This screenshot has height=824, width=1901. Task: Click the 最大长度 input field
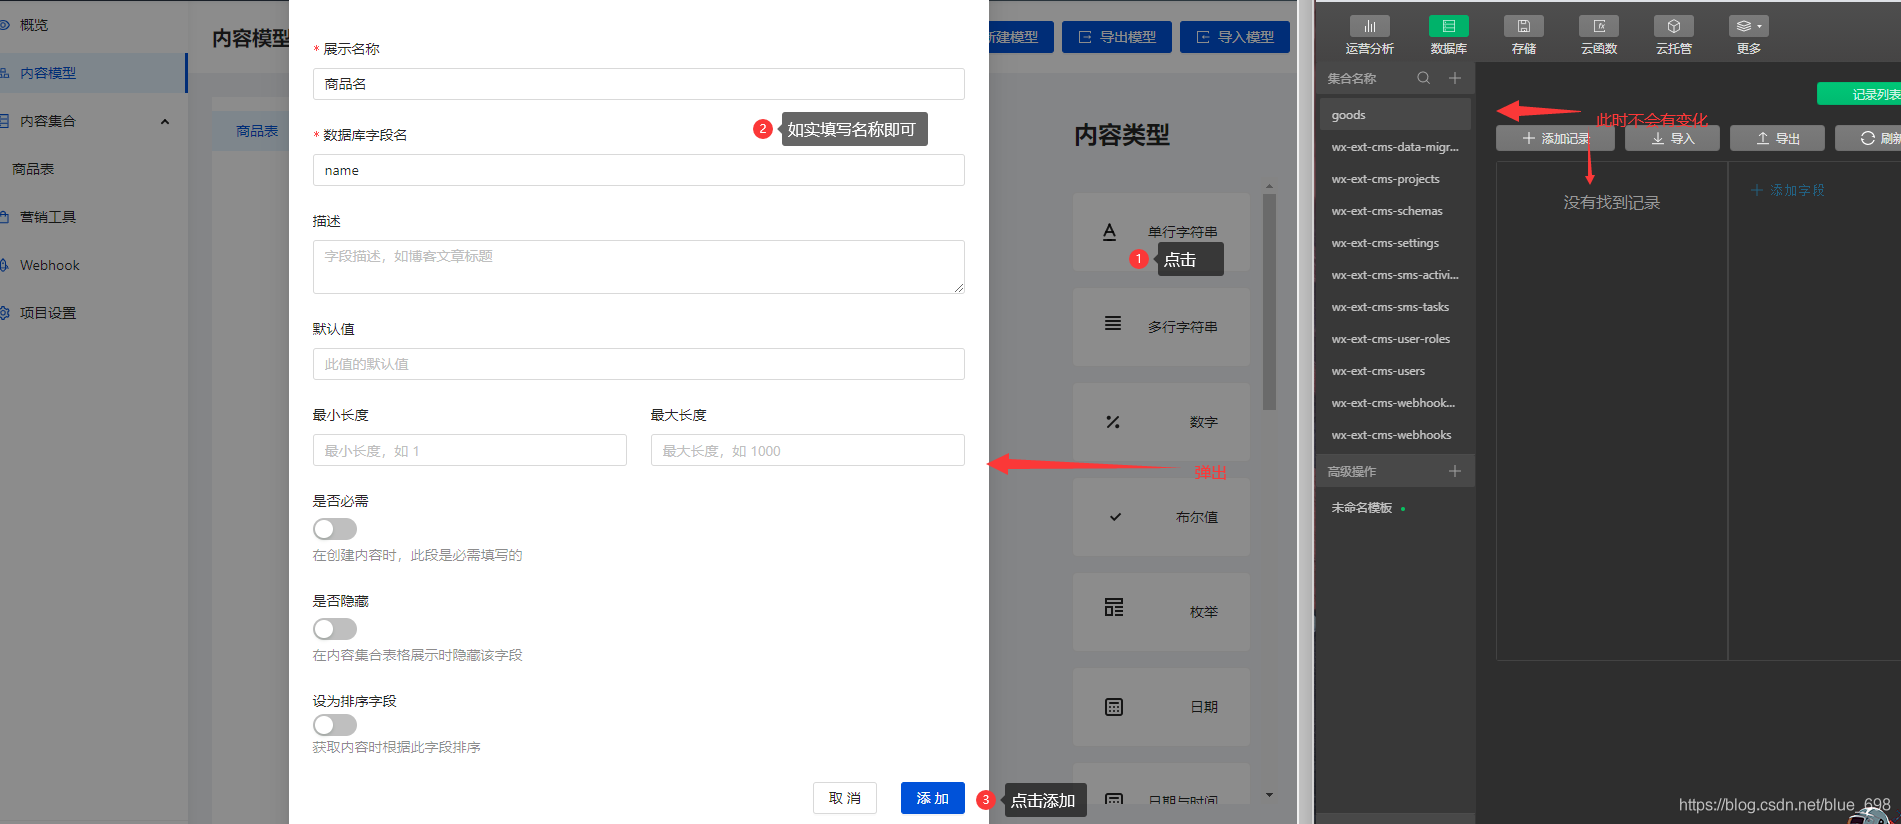click(807, 450)
